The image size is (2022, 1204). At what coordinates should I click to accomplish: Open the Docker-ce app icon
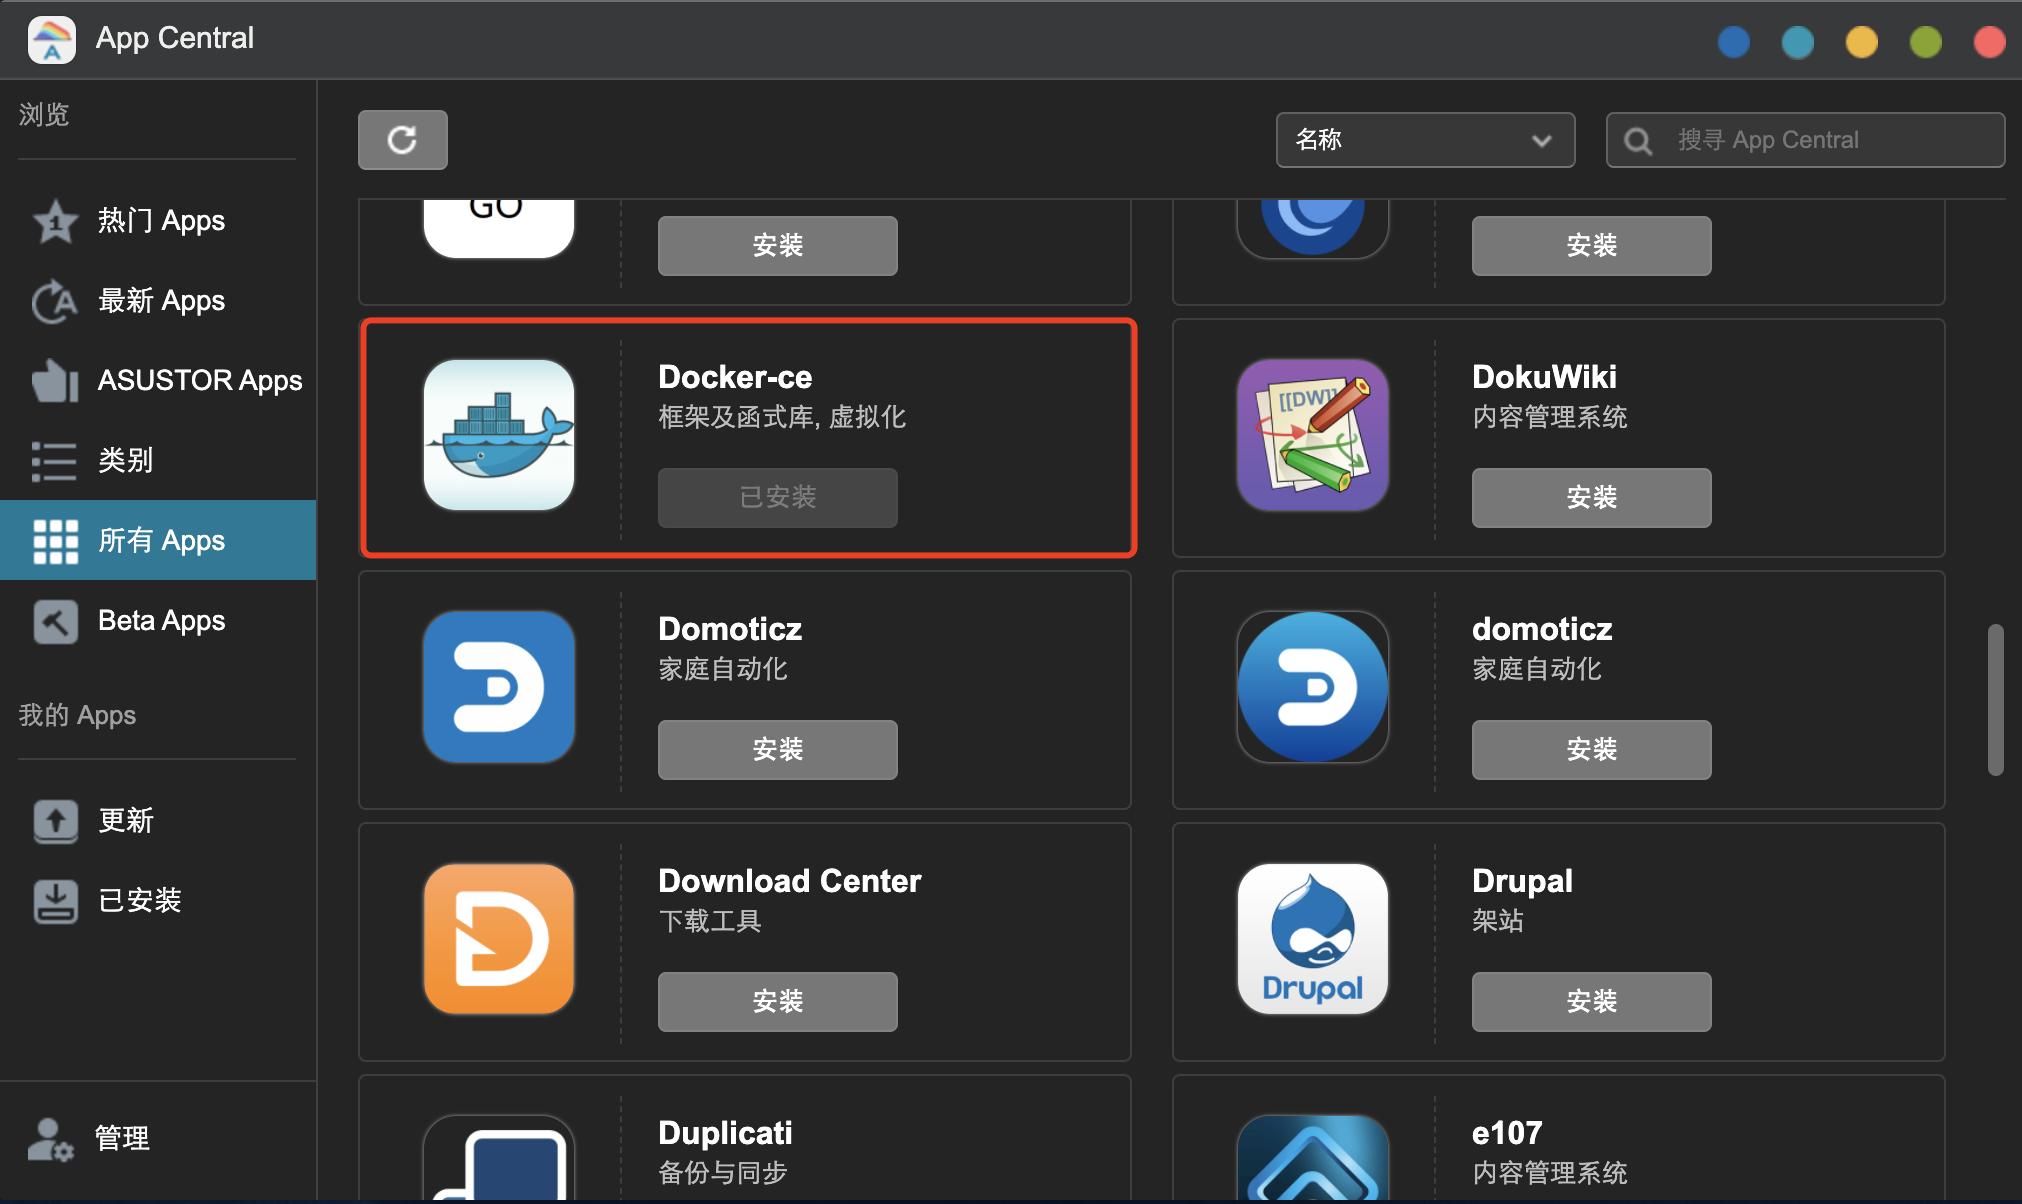(499, 435)
